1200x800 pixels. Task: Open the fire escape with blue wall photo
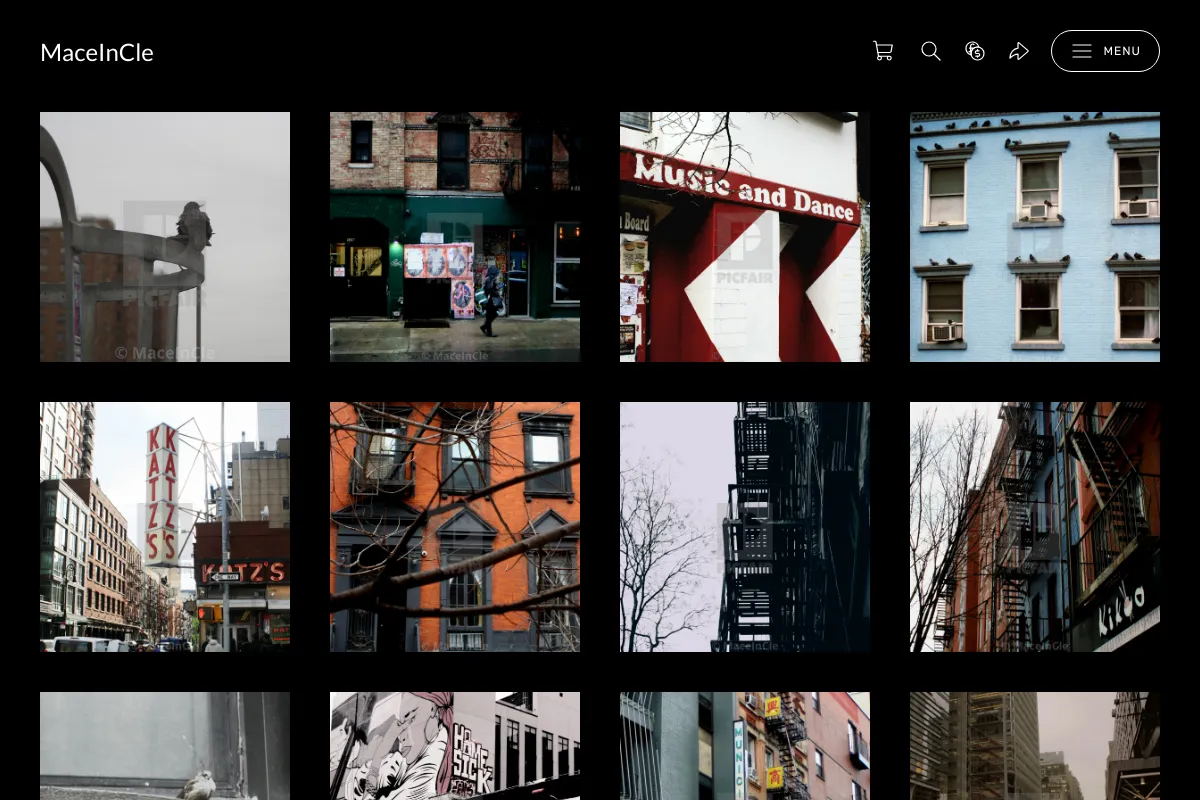coord(1035,527)
